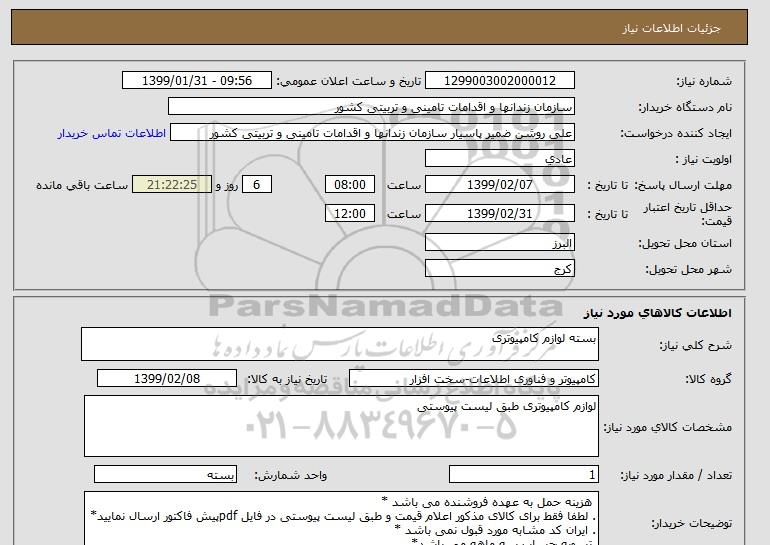Image resolution: width=770 pixels, height=545 pixels.
Task: Click the general description field بسته لوازم کامپیوتری
Action: 340,344
